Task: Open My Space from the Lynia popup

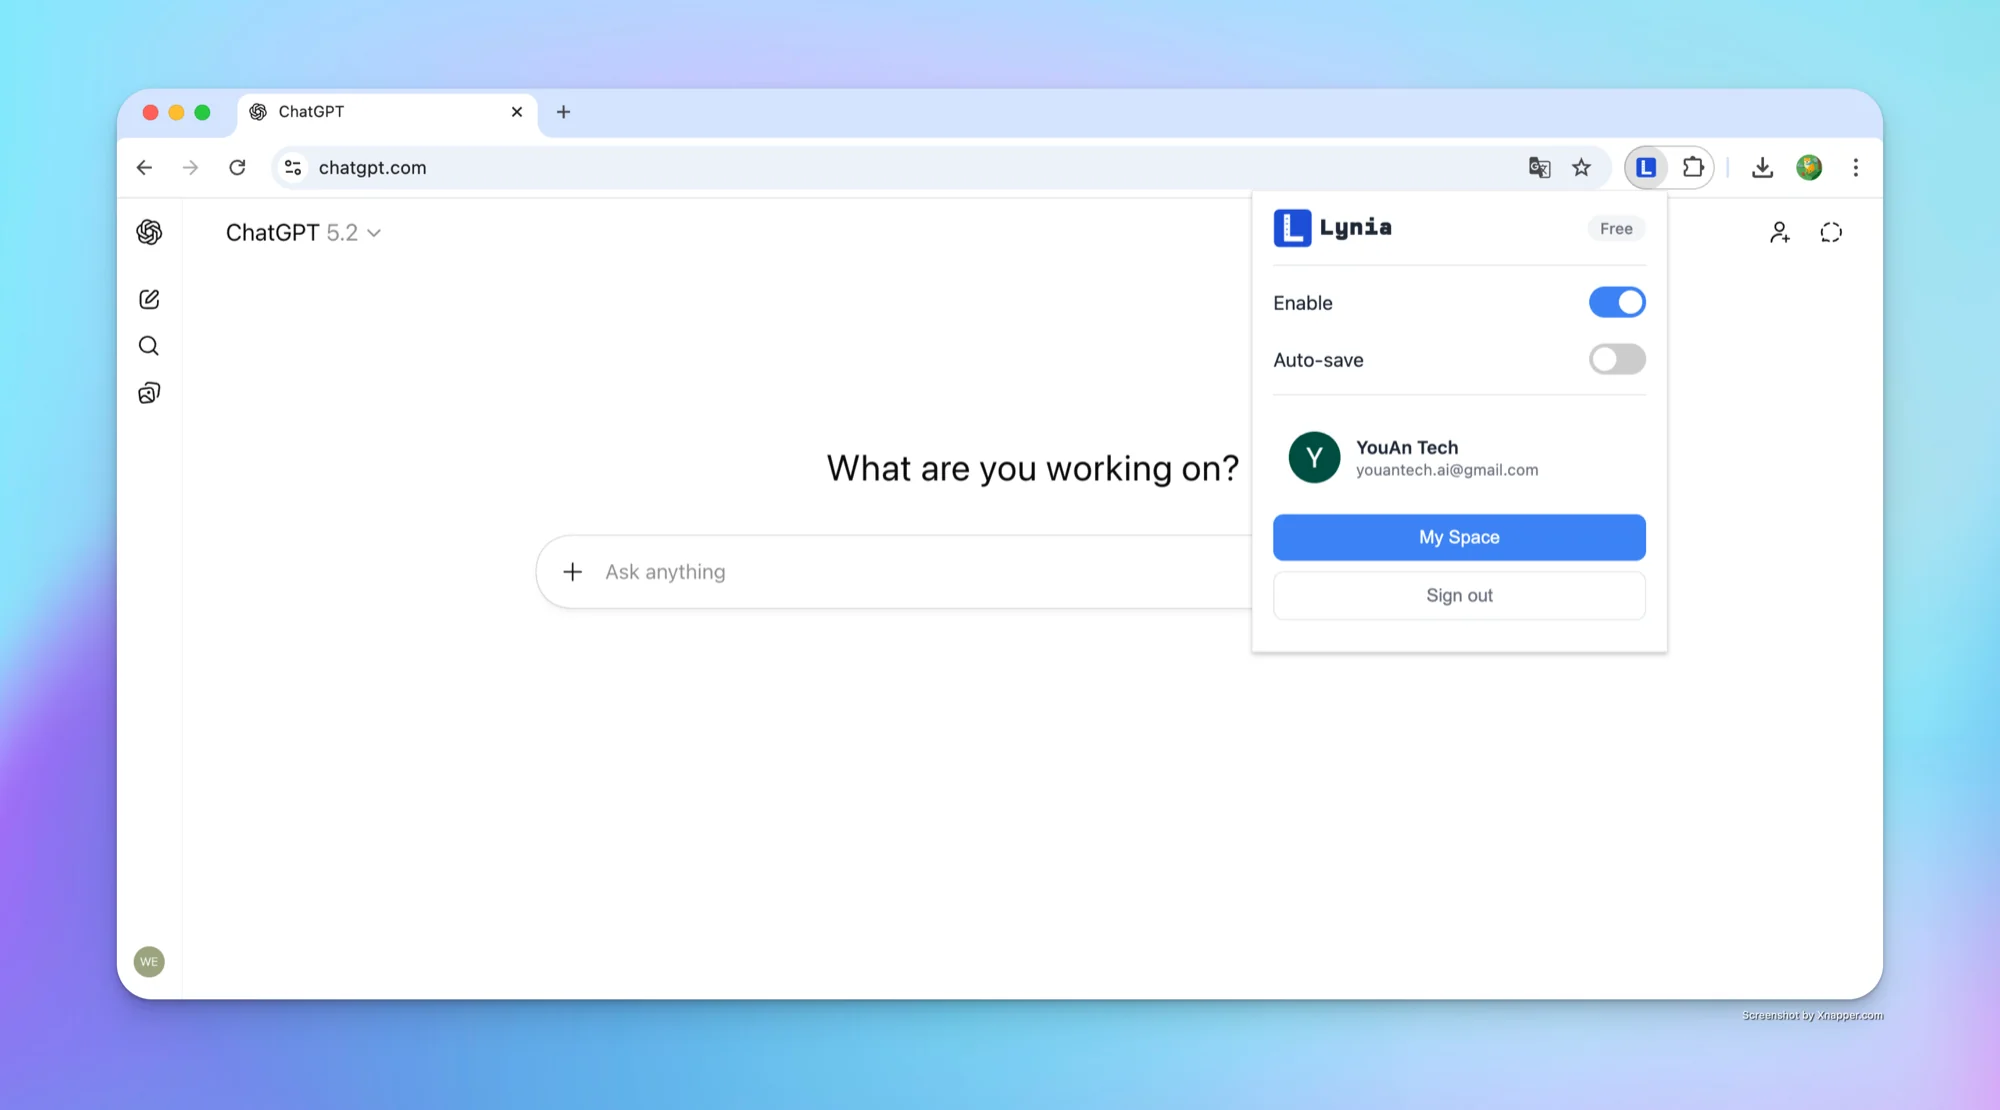Action: point(1458,537)
